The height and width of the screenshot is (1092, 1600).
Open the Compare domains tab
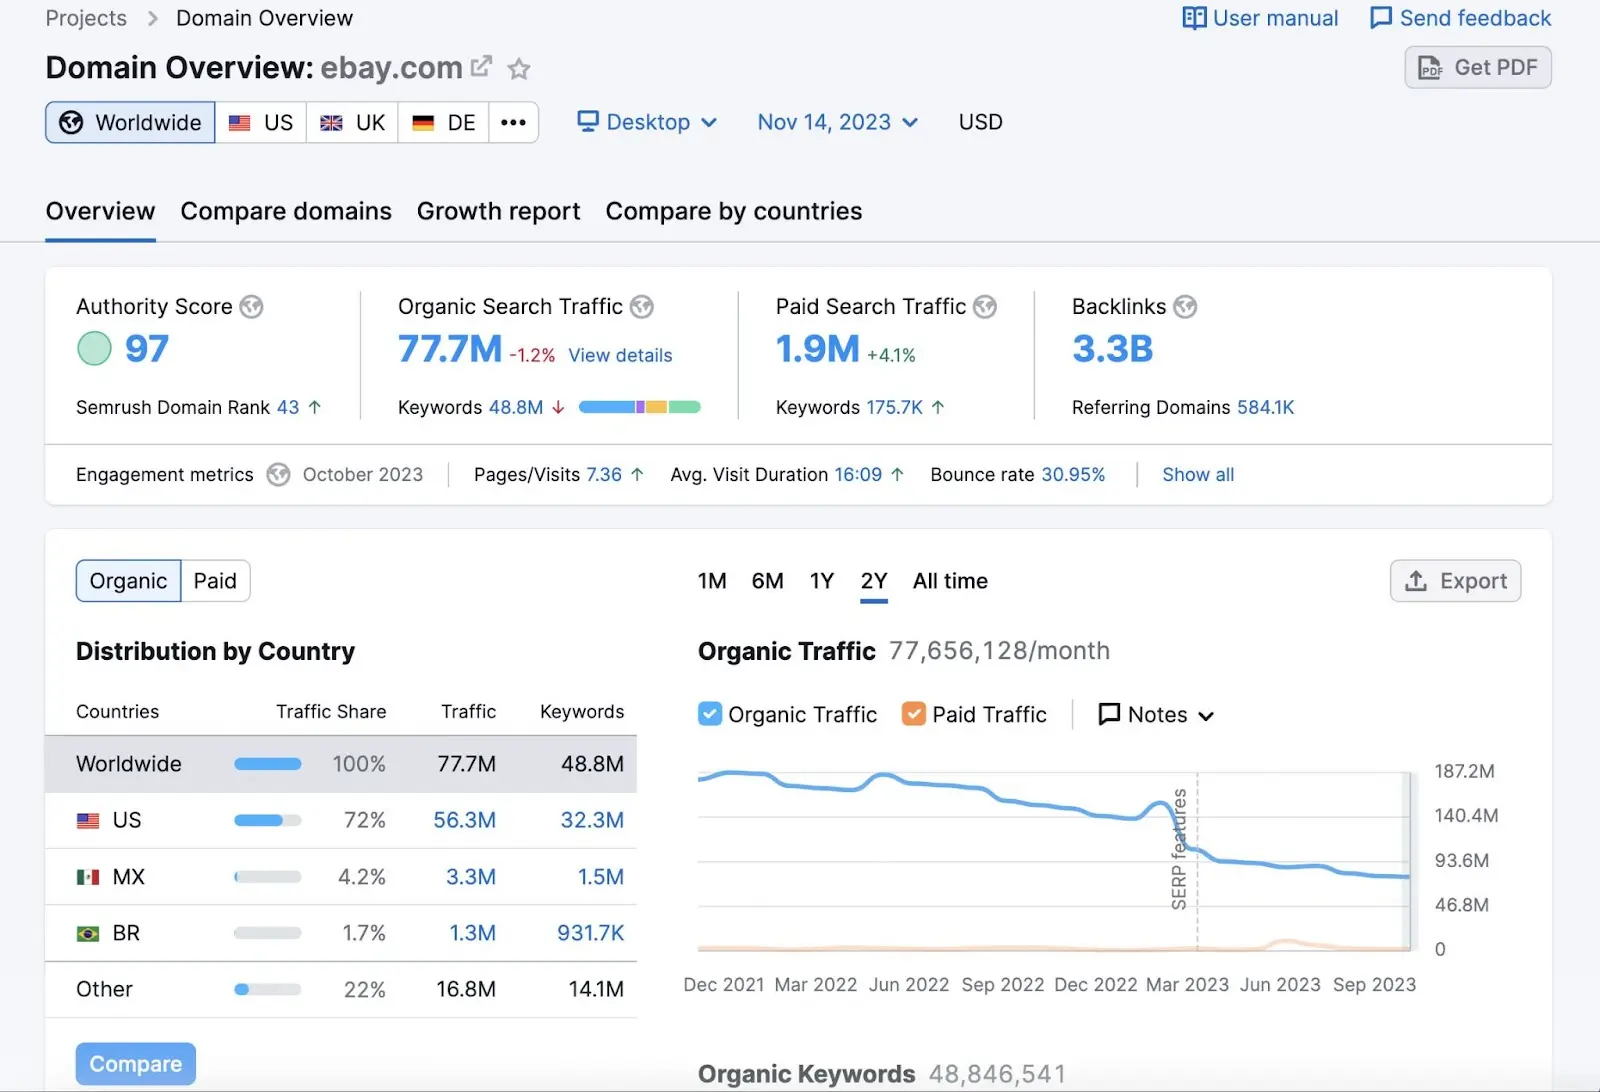tap(286, 211)
